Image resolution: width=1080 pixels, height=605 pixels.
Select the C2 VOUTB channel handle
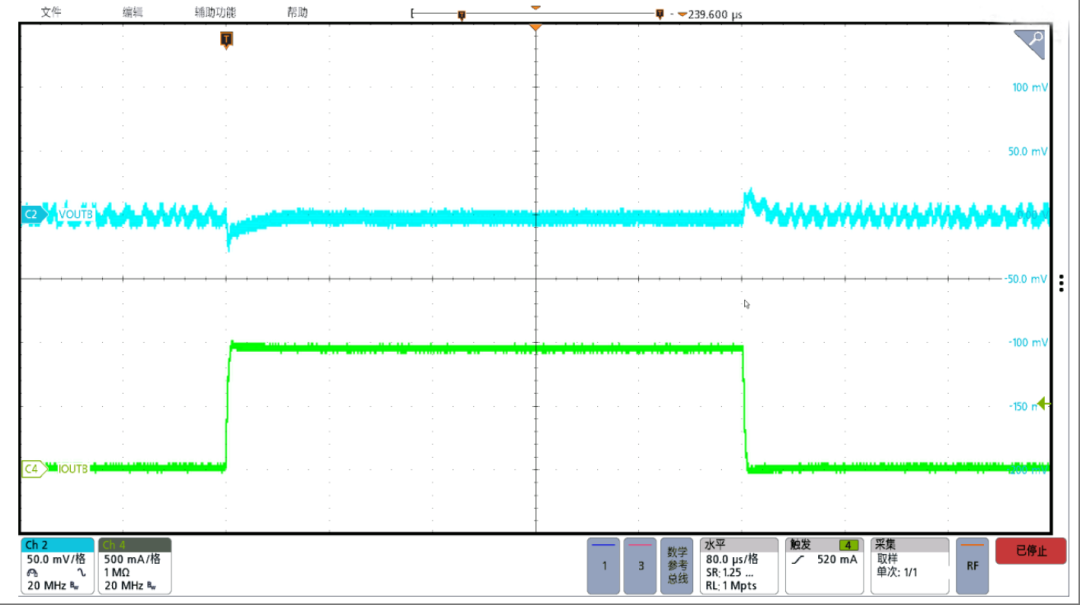pos(33,214)
